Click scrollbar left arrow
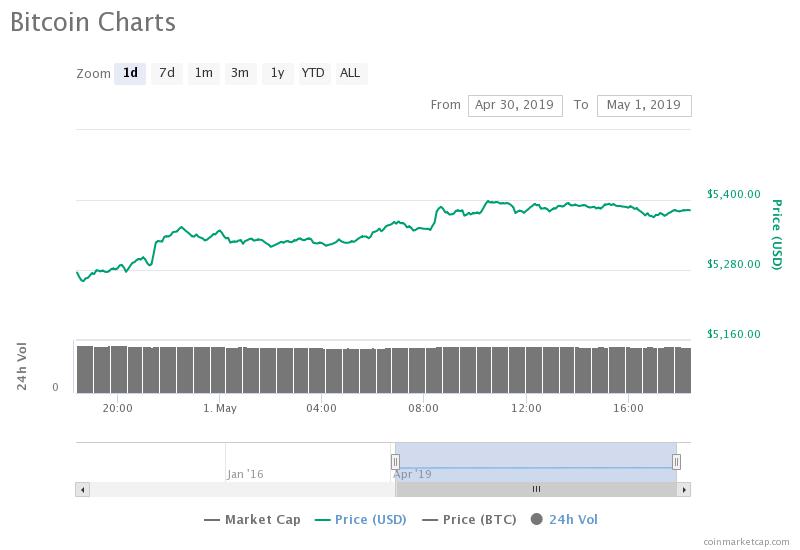 click(x=82, y=489)
